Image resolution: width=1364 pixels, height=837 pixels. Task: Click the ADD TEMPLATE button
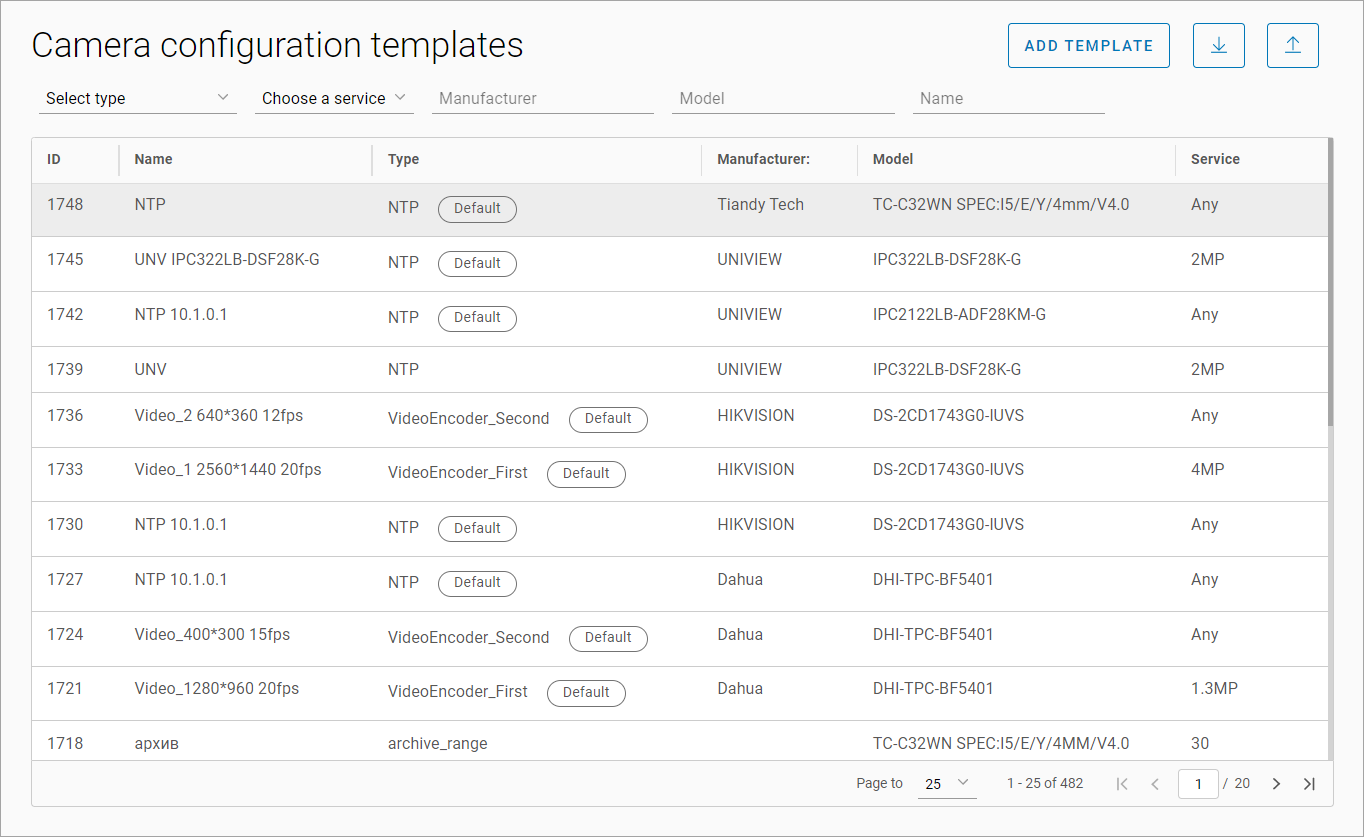[1088, 46]
